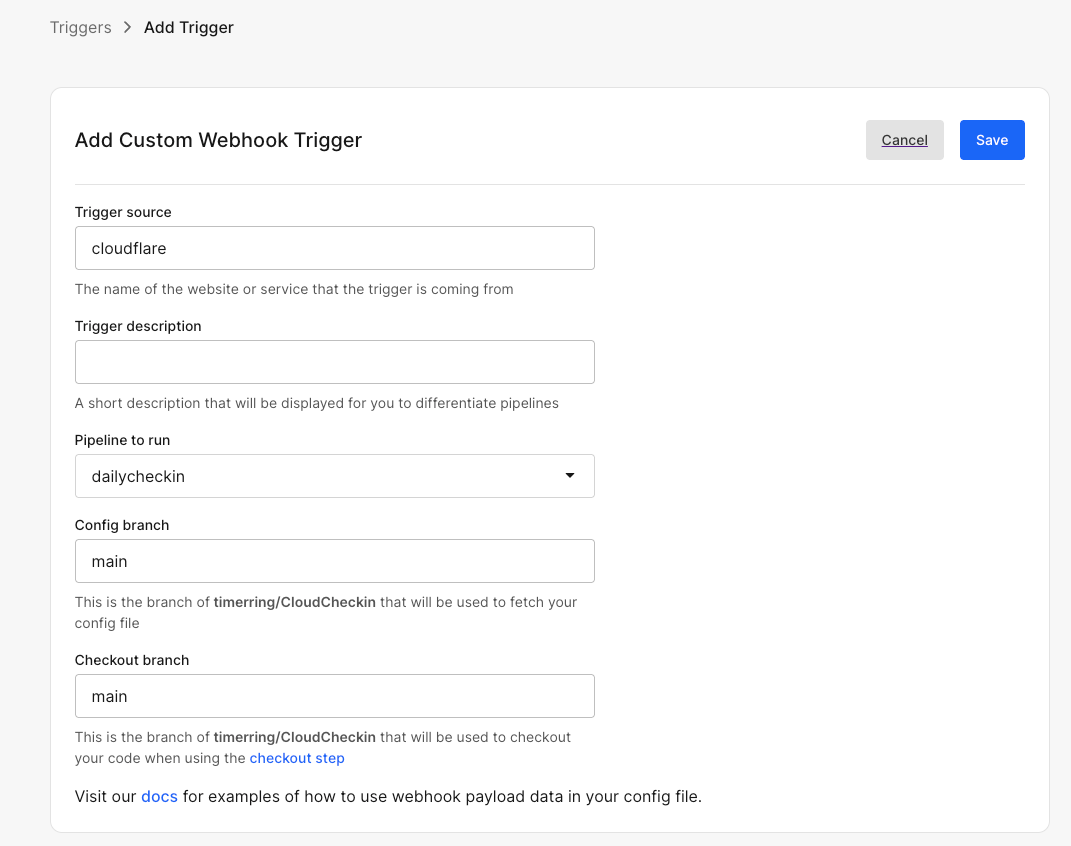Click the Trigger source label
The height and width of the screenshot is (846, 1071).
(123, 212)
